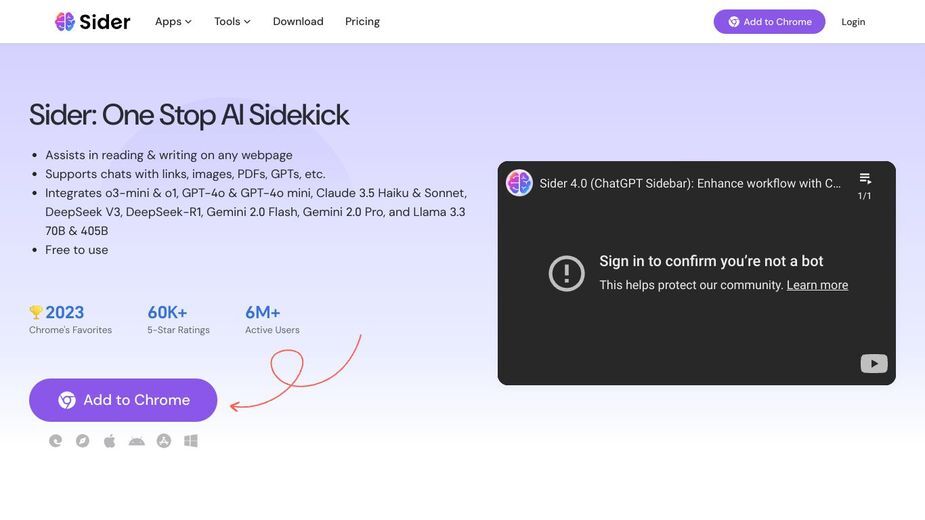This screenshot has height=520, width=925.
Task: Expand the Tools dropdown menu
Action: coord(232,22)
